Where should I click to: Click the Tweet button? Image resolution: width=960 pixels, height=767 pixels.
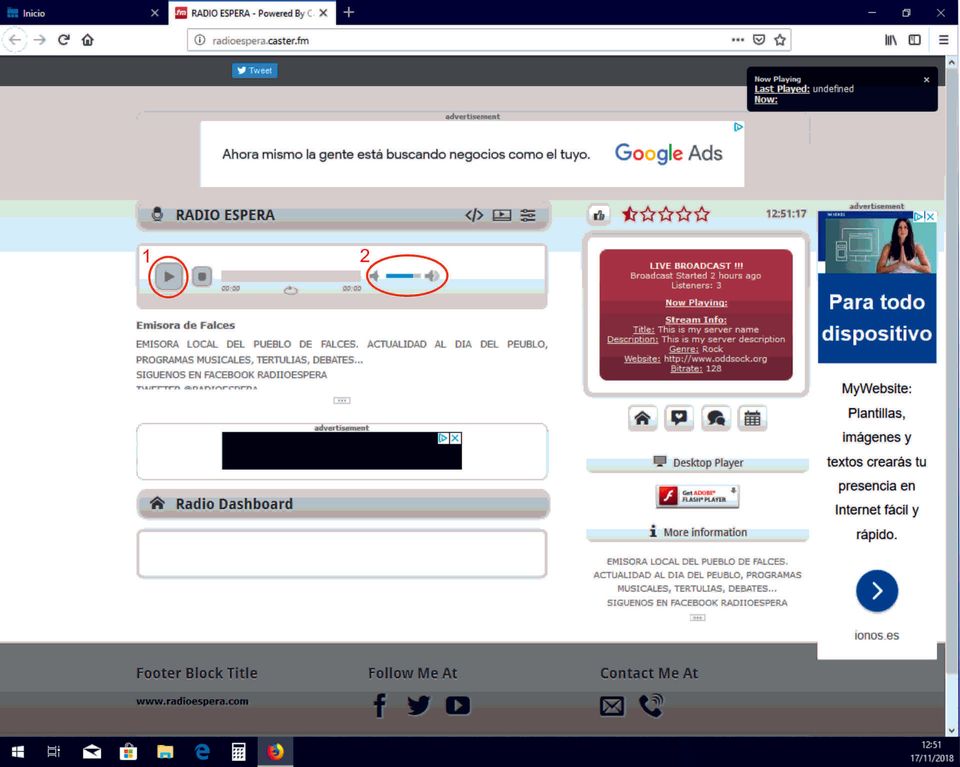(x=255, y=70)
